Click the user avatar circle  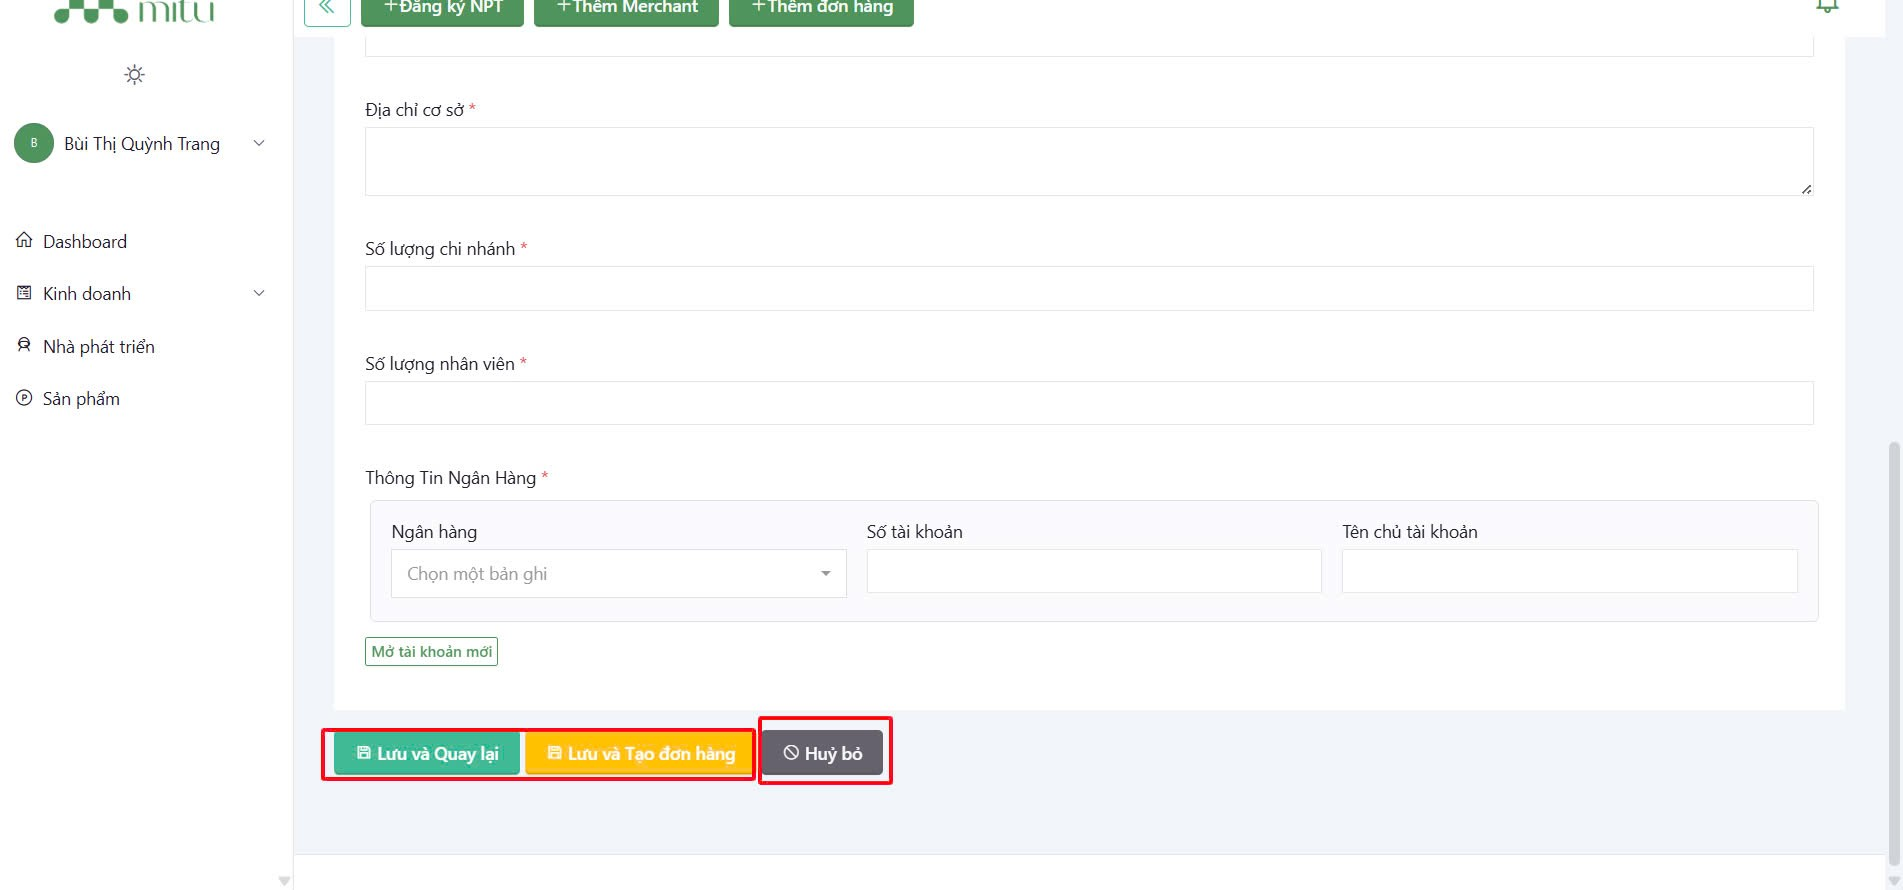coord(34,143)
